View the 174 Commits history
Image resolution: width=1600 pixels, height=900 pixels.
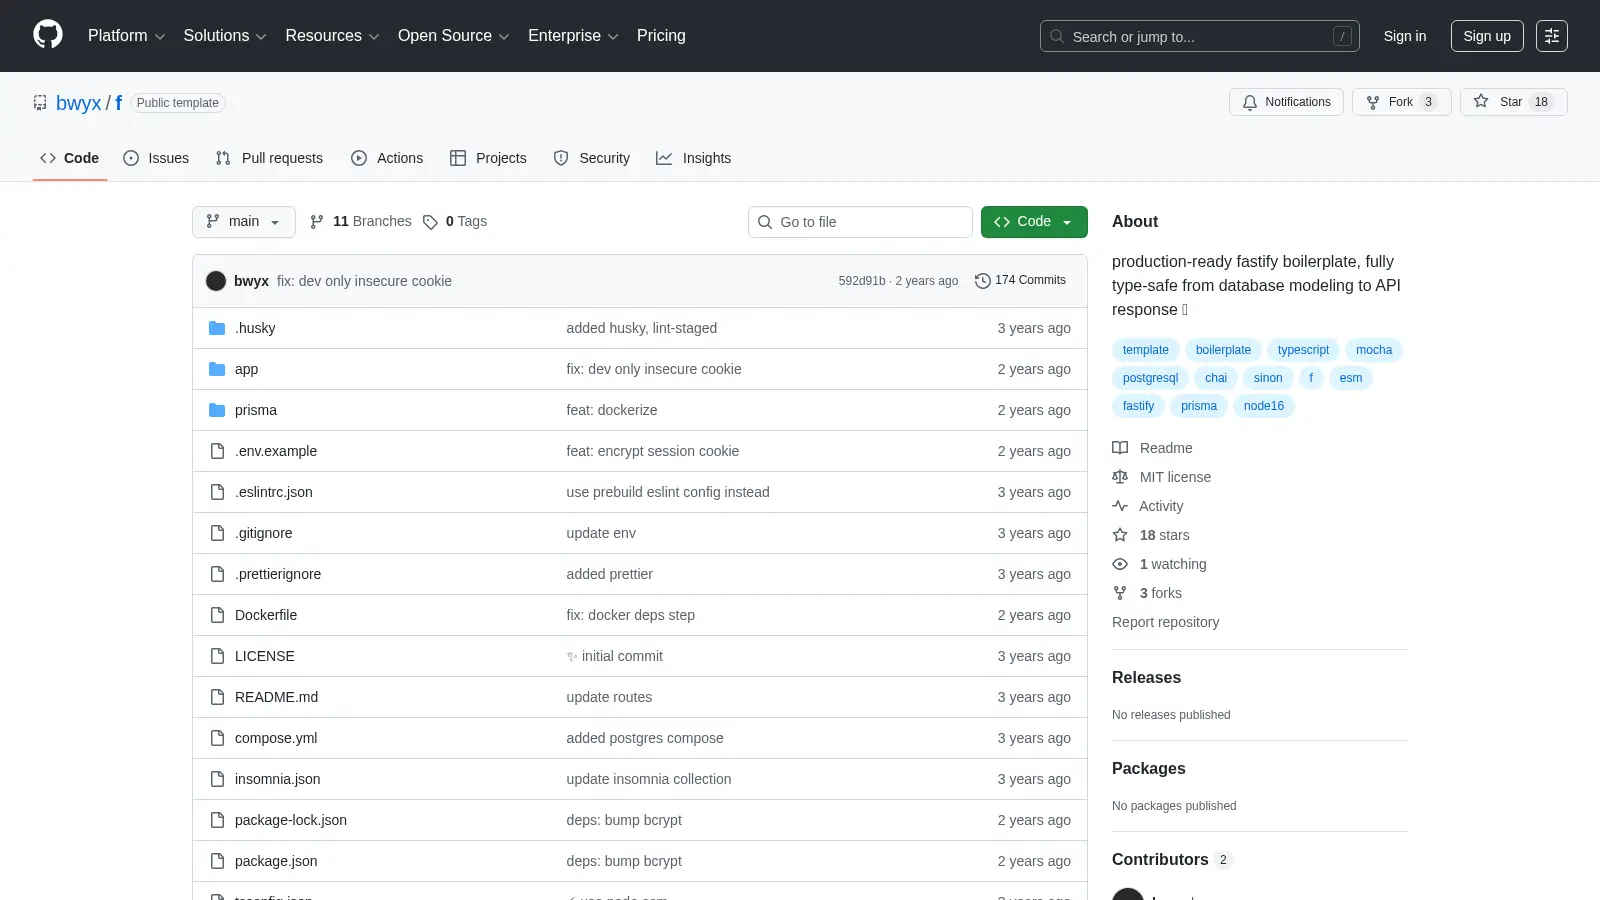pos(1020,281)
